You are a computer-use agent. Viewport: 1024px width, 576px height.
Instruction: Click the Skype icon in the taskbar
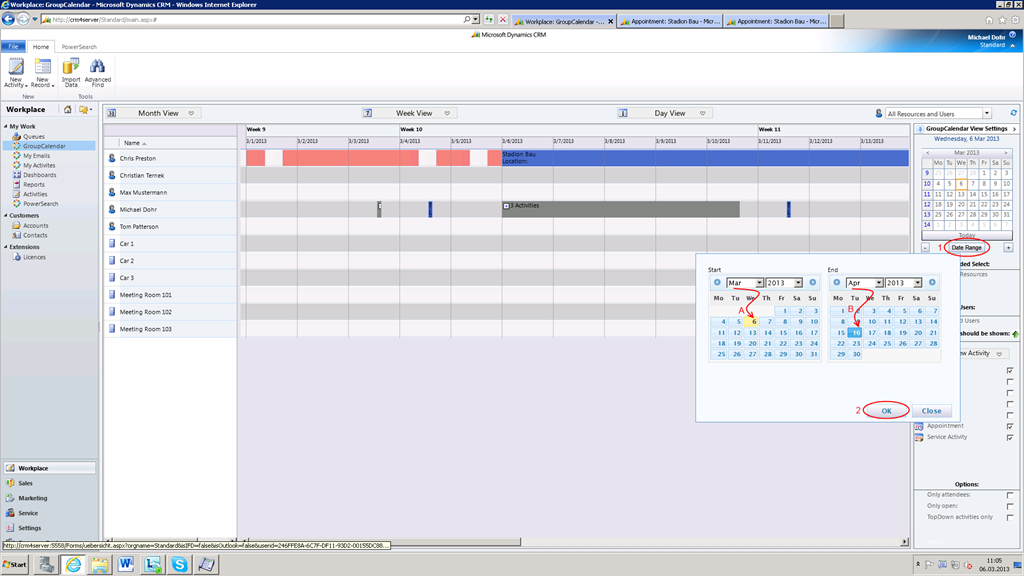tap(180, 564)
